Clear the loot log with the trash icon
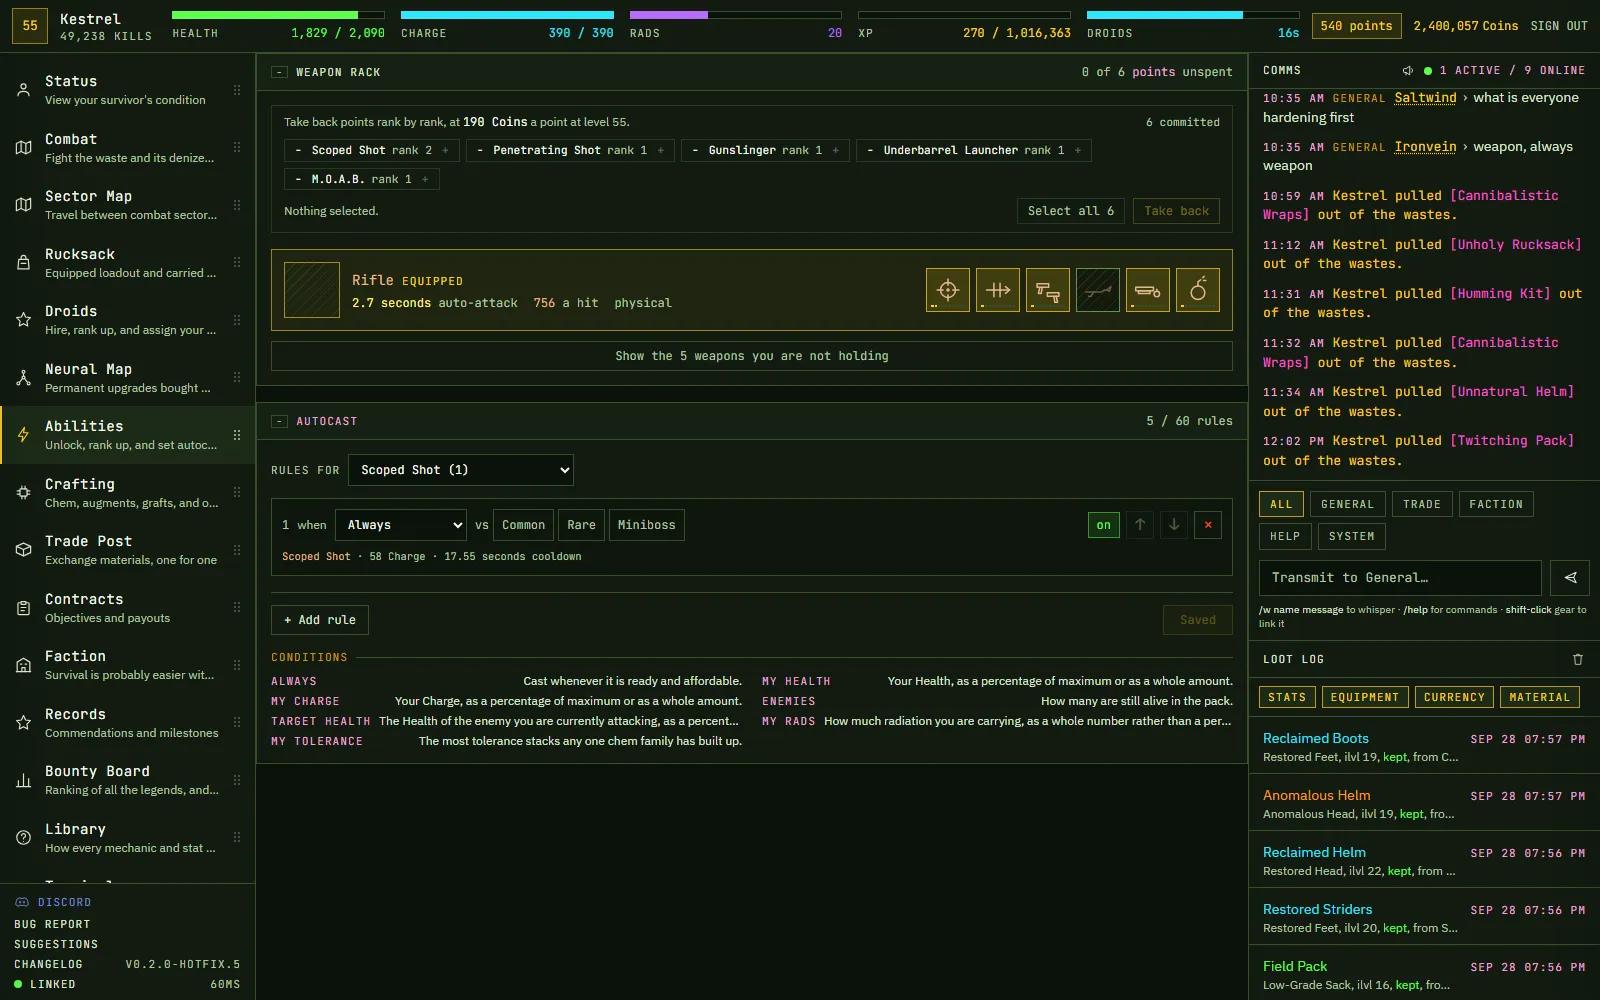This screenshot has width=1600, height=1000. (x=1578, y=659)
